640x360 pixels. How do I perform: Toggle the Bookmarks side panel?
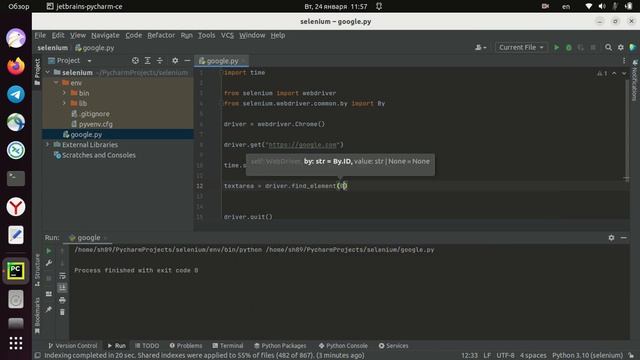tap(37, 315)
